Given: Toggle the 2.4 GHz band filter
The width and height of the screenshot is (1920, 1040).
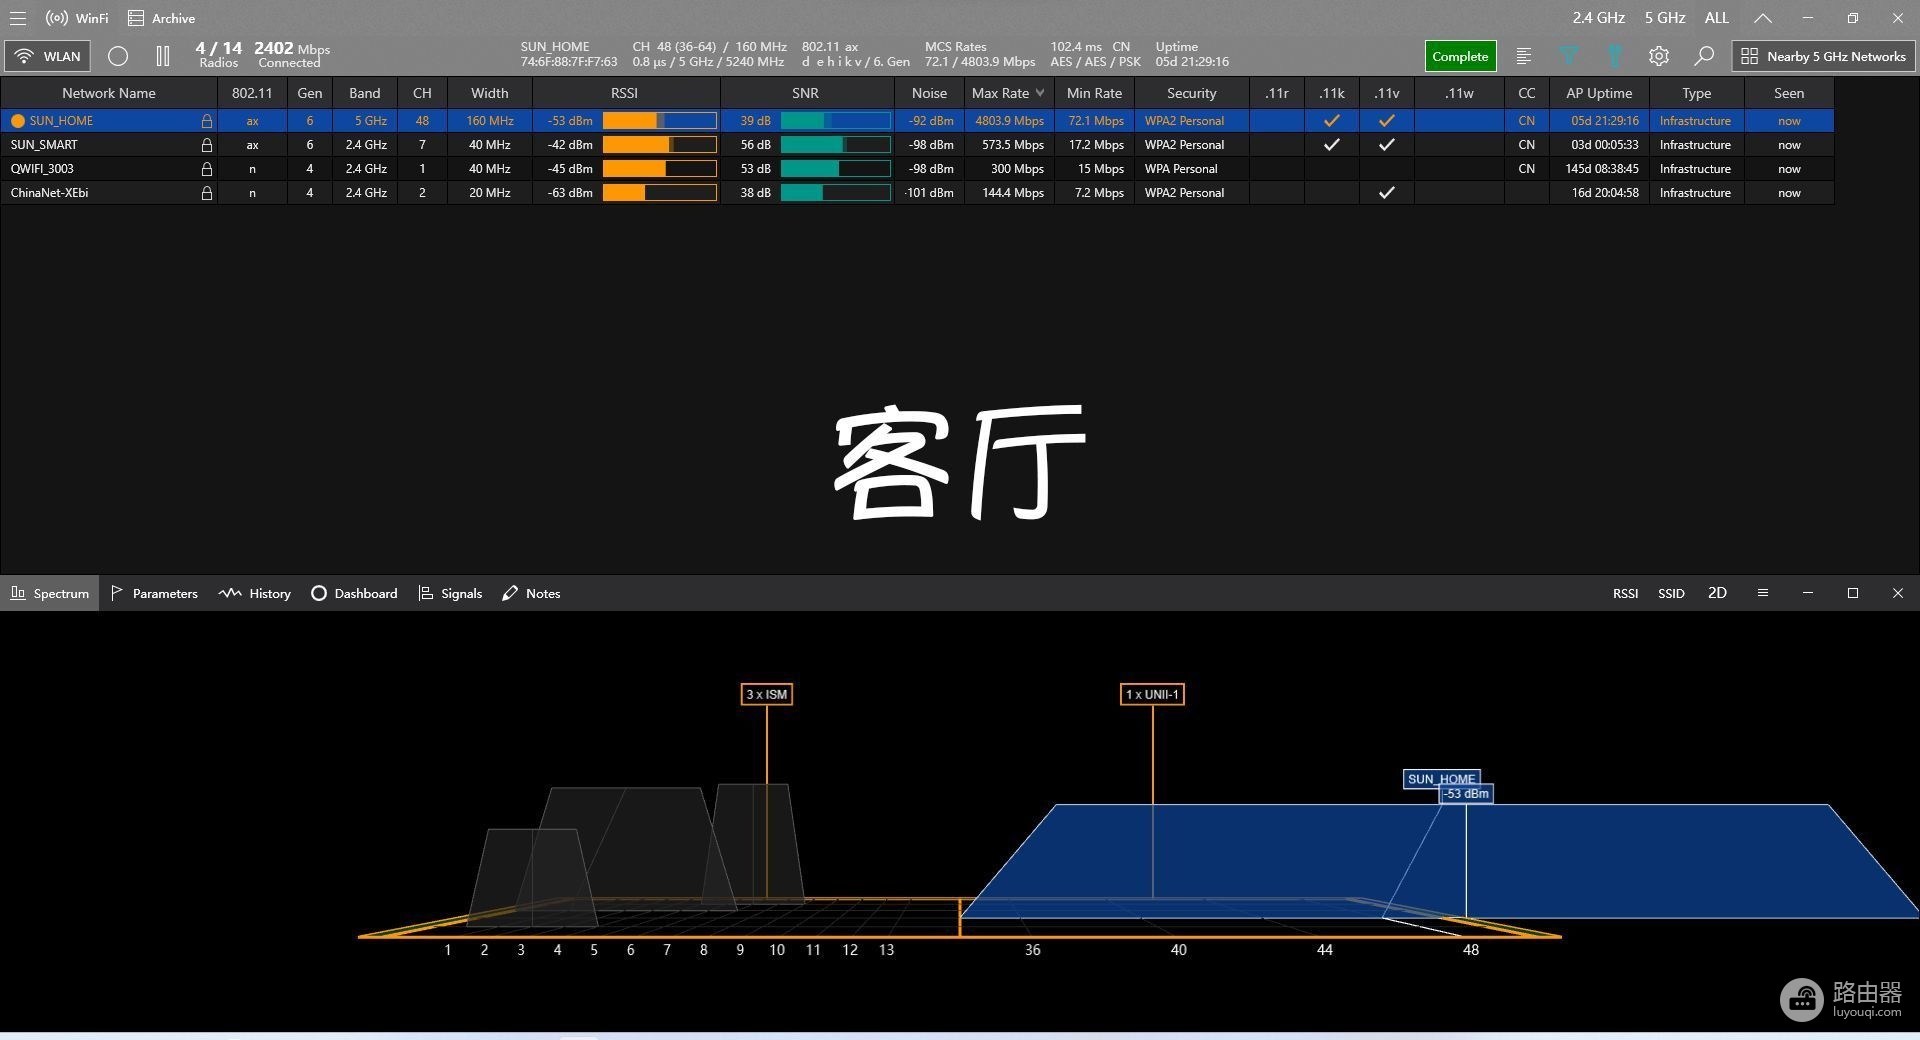Looking at the screenshot, I should [x=1598, y=18].
